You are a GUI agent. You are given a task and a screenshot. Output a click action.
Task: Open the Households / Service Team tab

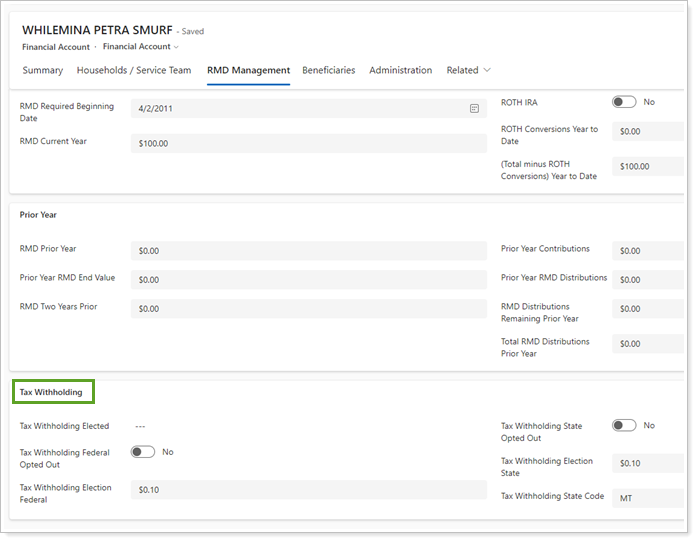coord(134,71)
